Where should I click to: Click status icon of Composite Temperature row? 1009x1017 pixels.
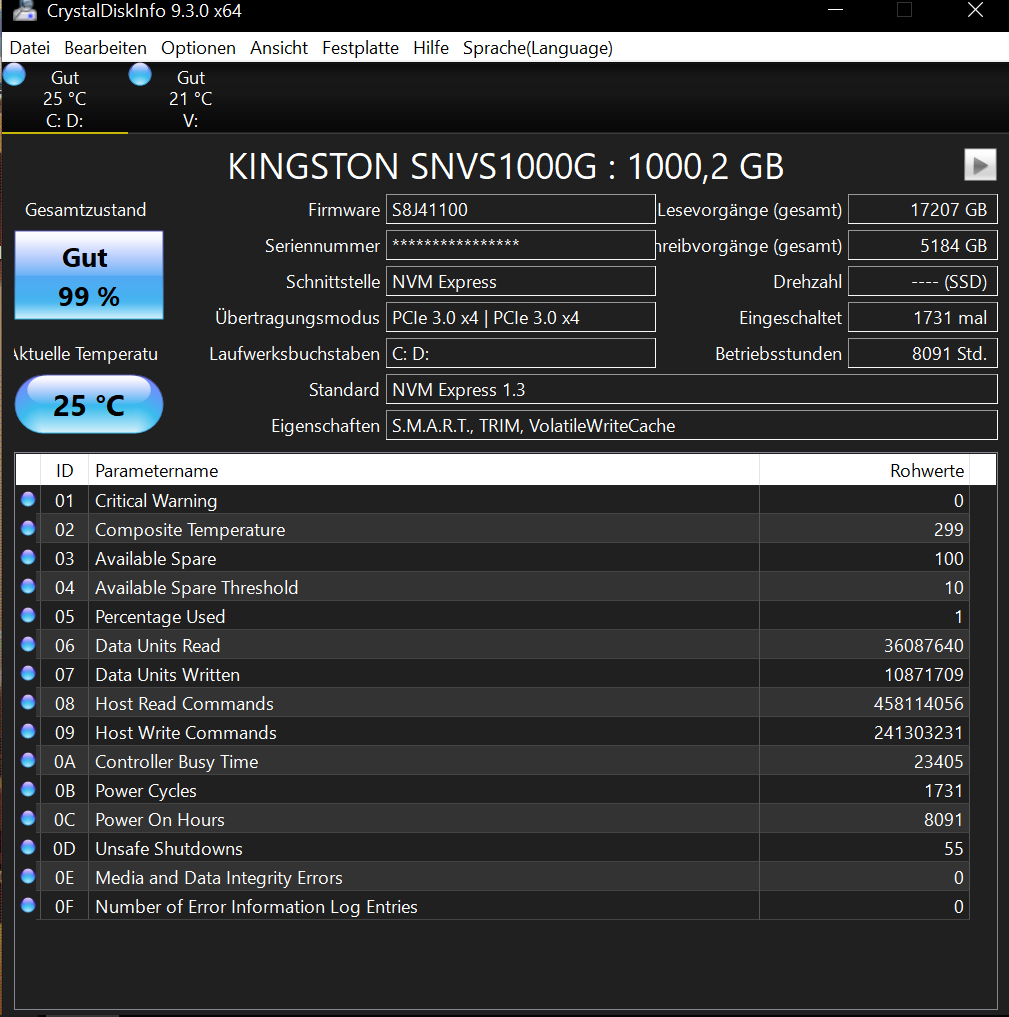pos(28,529)
